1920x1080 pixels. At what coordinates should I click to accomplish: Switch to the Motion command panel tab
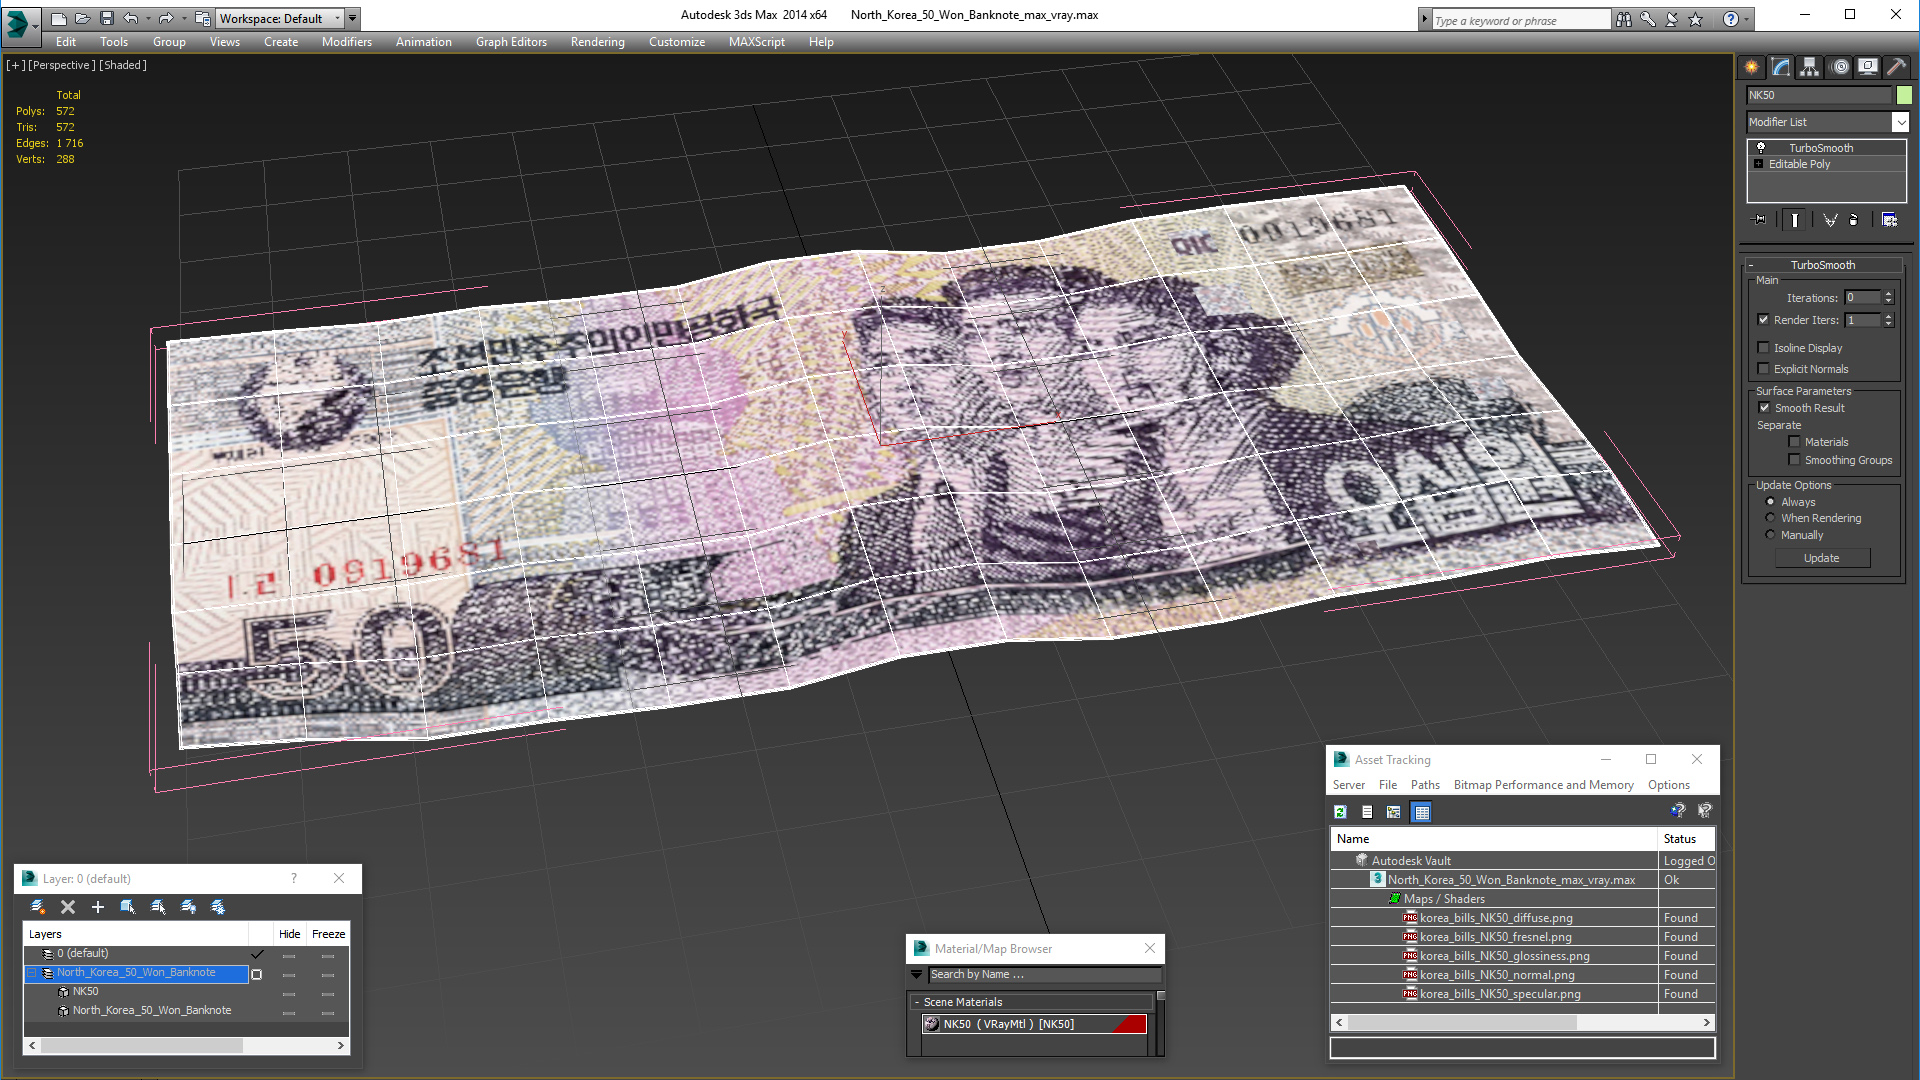point(1840,67)
